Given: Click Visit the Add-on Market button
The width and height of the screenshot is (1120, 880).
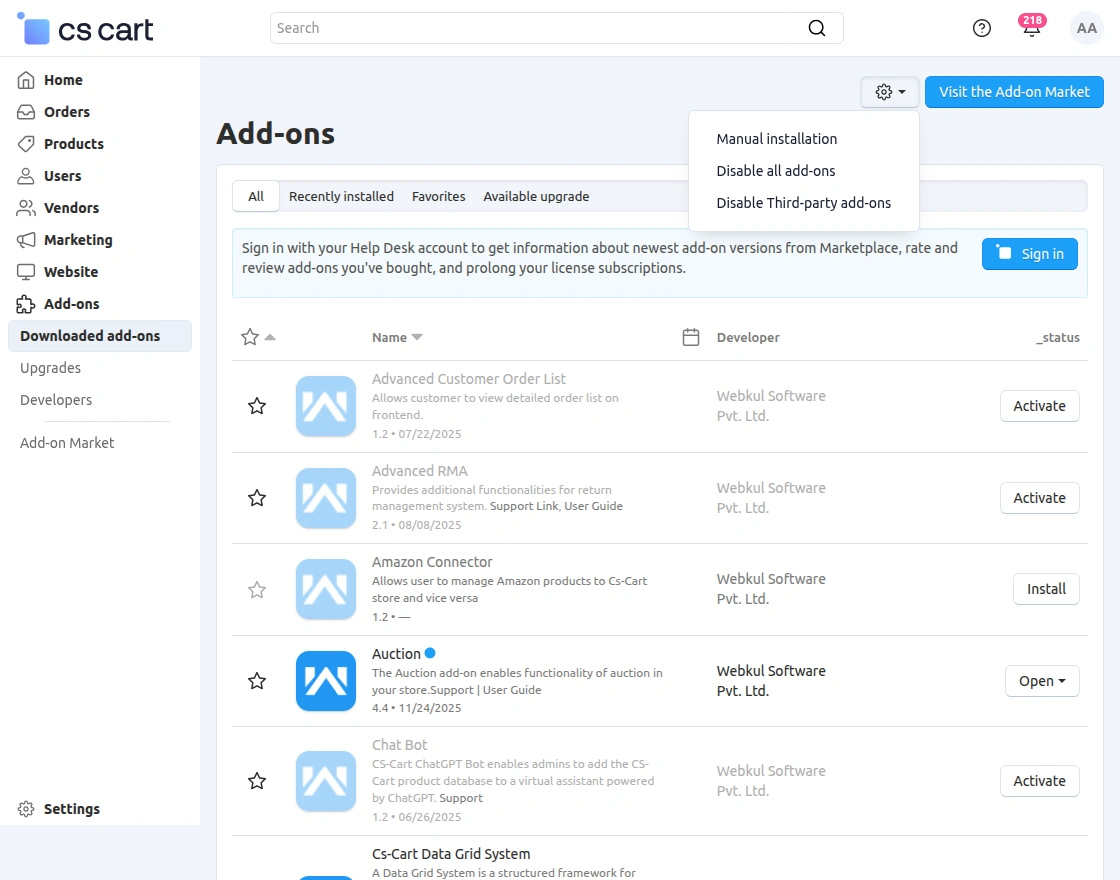Looking at the screenshot, I should point(1014,92).
